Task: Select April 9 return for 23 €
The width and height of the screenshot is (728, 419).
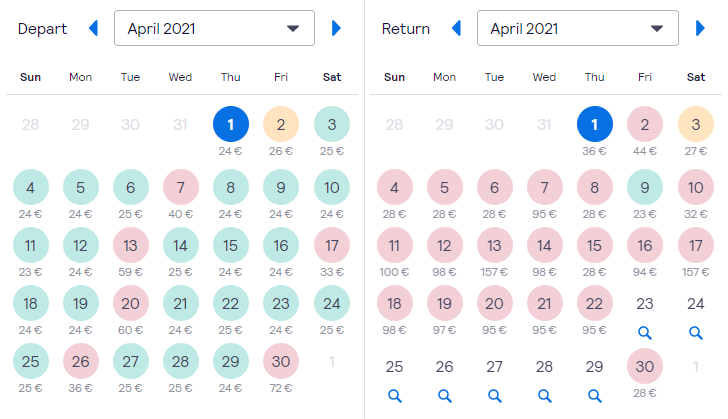Action: [644, 187]
